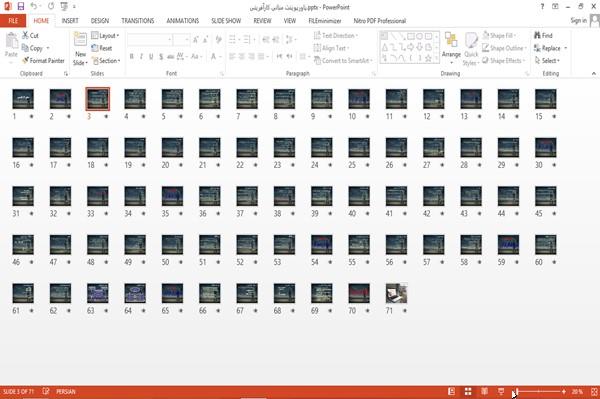Open PowerPoint Help question mark

point(542,7)
